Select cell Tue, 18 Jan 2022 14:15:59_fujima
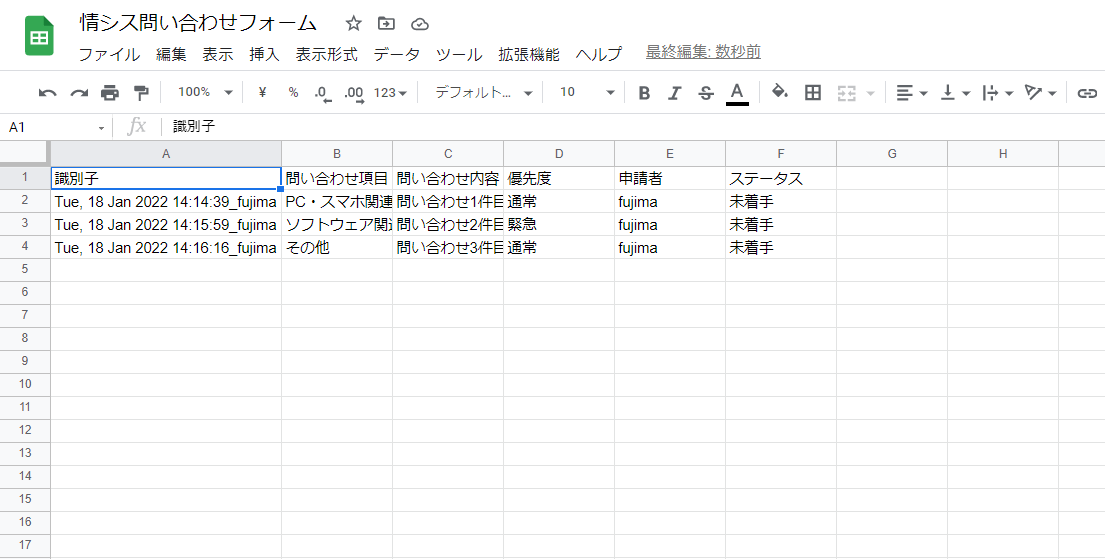 click(x=166, y=225)
